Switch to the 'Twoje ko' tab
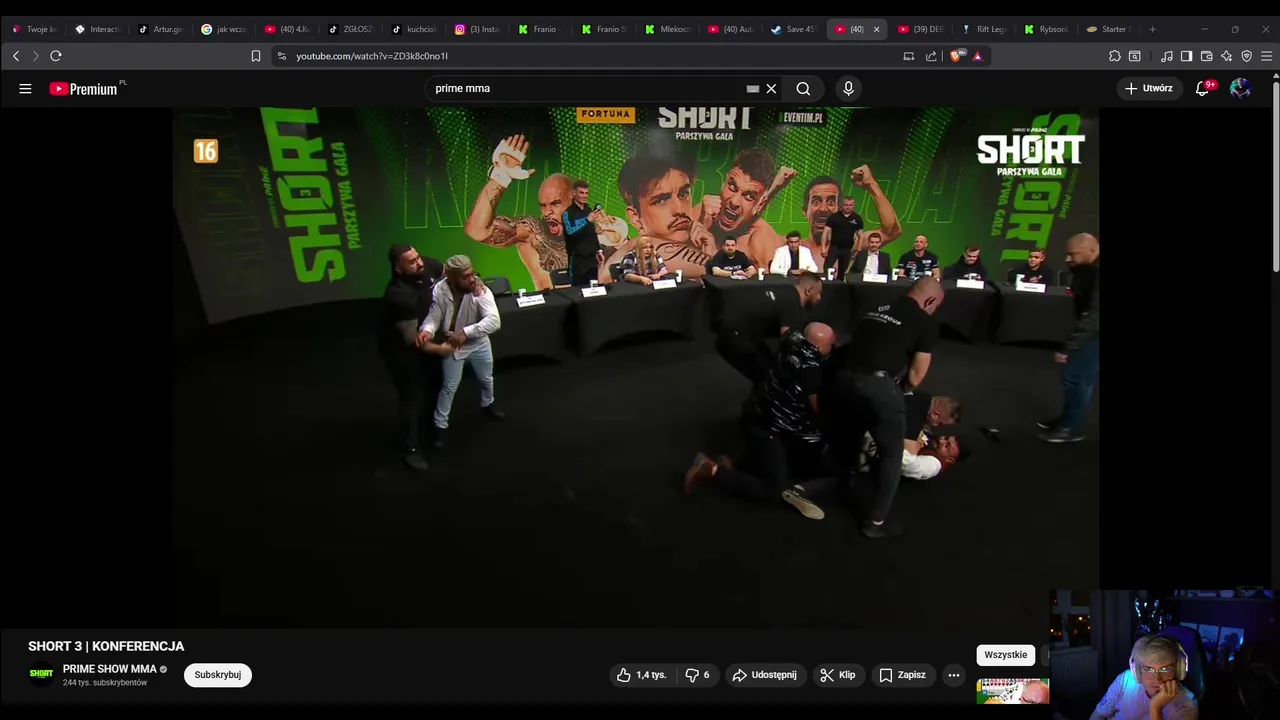Screen dimensions: 1280x720 click(35, 29)
